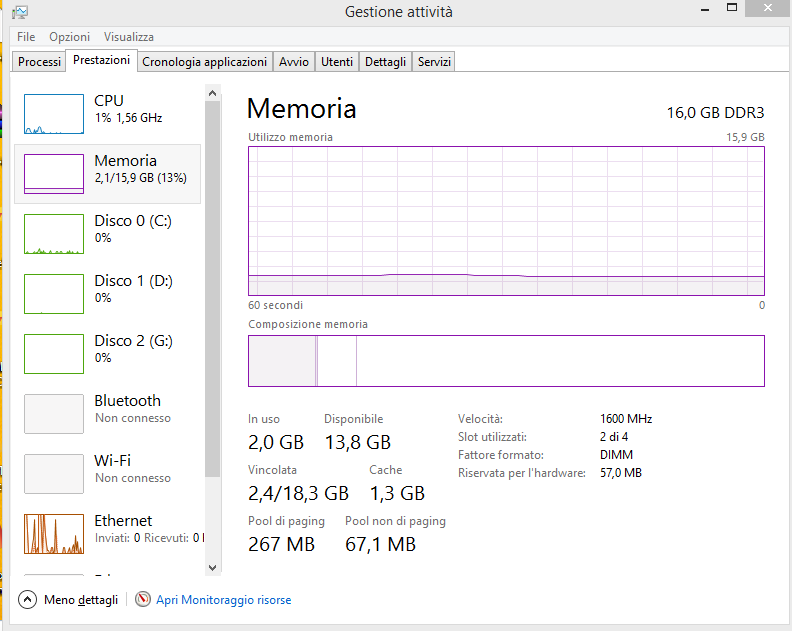The width and height of the screenshot is (792, 631).
Task: Switch to the Servizi tab
Action: tap(434, 62)
